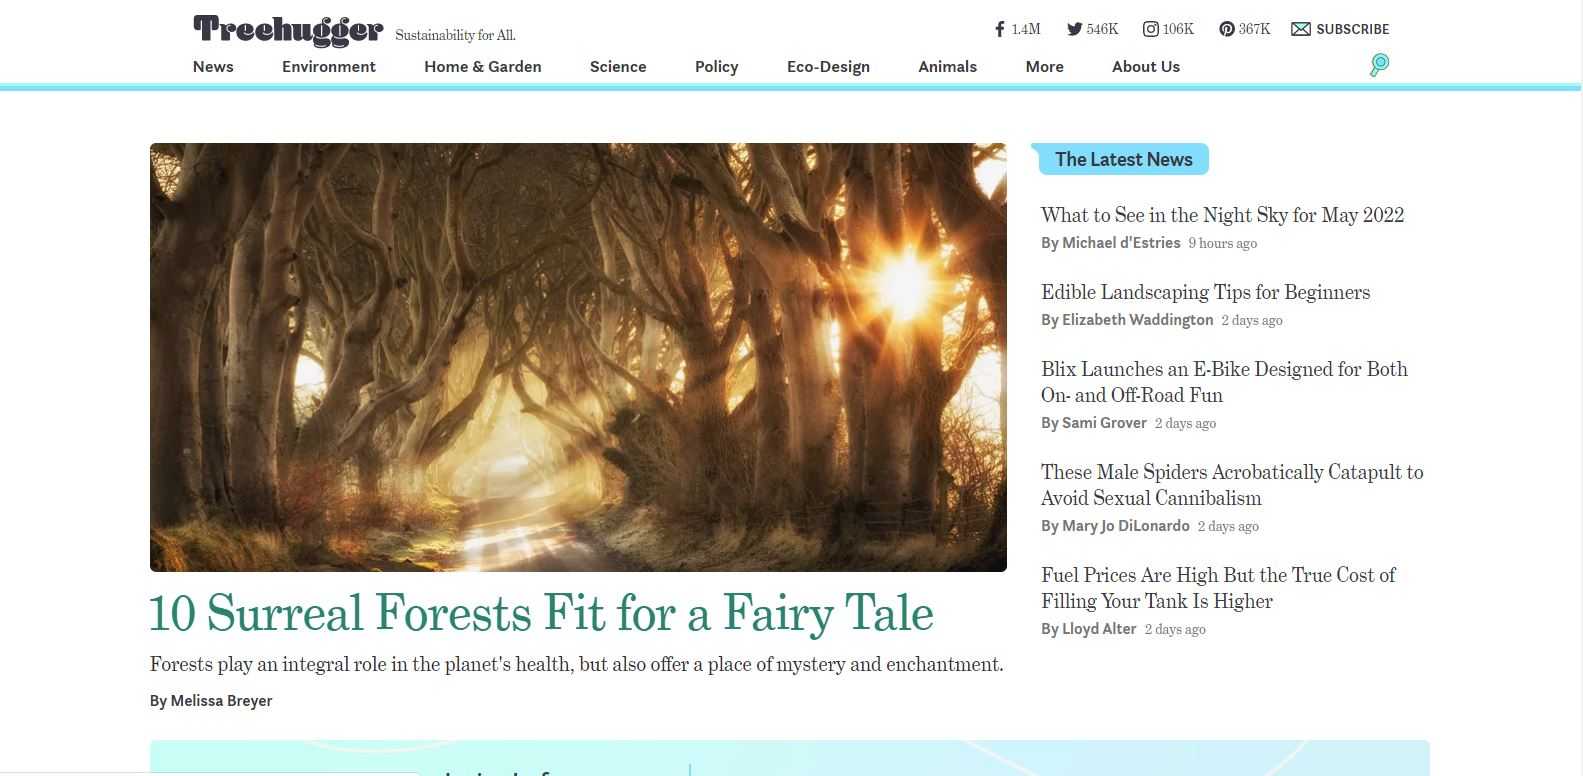Open the Science menu
This screenshot has height=776, width=1583.
tap(618, 67)
